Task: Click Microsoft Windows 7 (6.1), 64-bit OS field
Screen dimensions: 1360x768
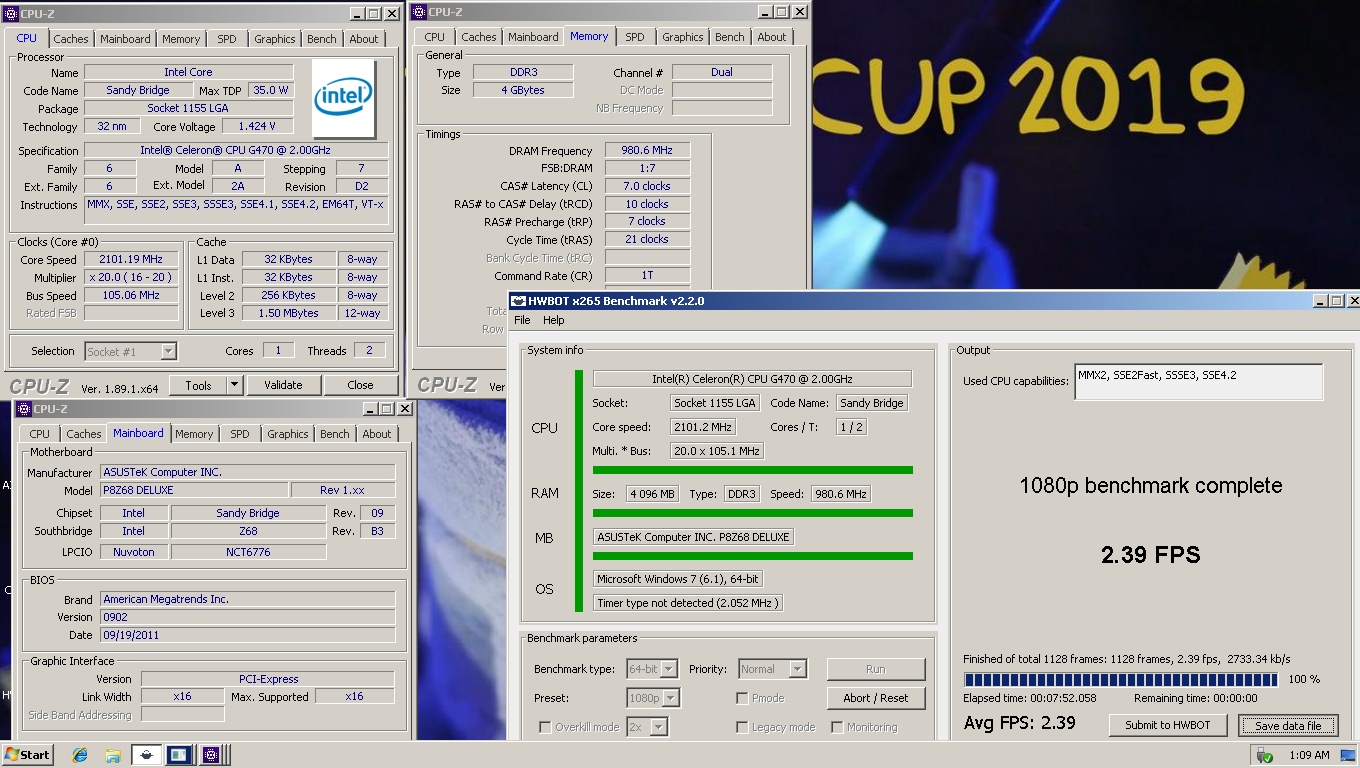Action: click(679, 579)
